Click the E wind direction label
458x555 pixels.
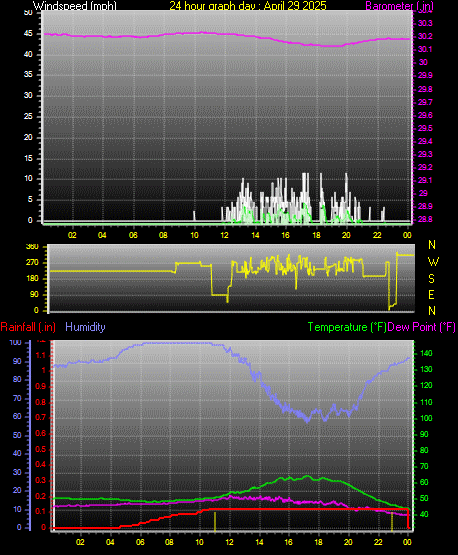(431, 294)
